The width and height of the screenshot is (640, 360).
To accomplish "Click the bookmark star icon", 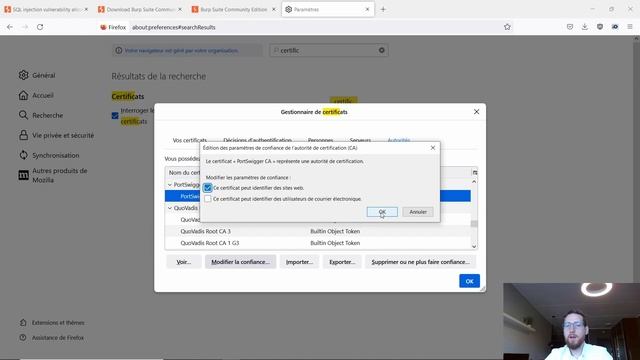I will click(x=507, y=27).
